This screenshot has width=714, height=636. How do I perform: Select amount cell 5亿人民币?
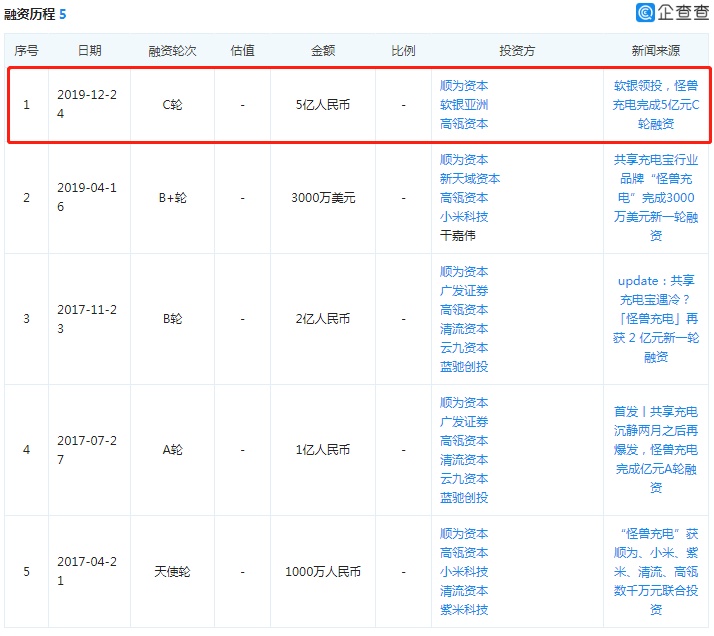pos(323,105)
